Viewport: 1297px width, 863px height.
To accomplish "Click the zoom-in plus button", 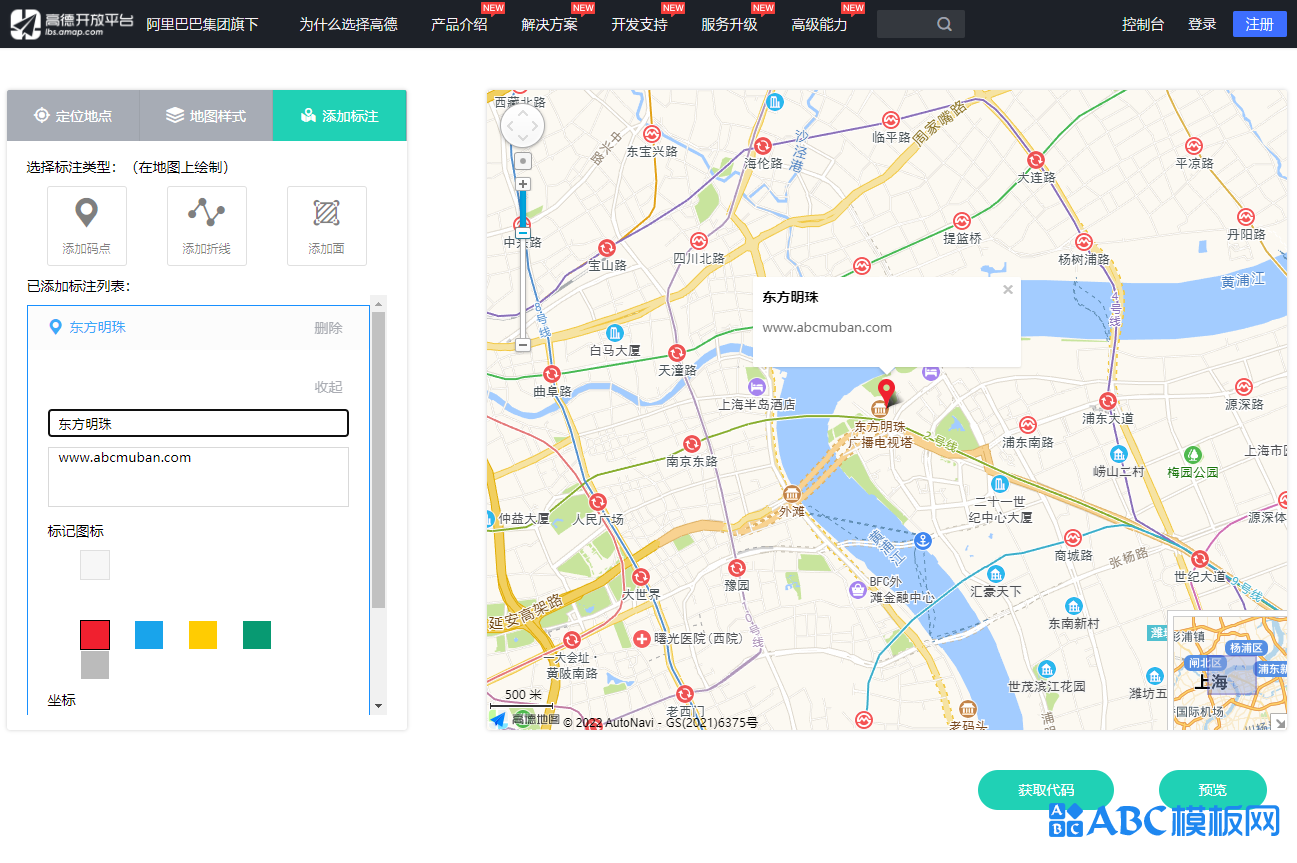I will (x=523, y=184).
